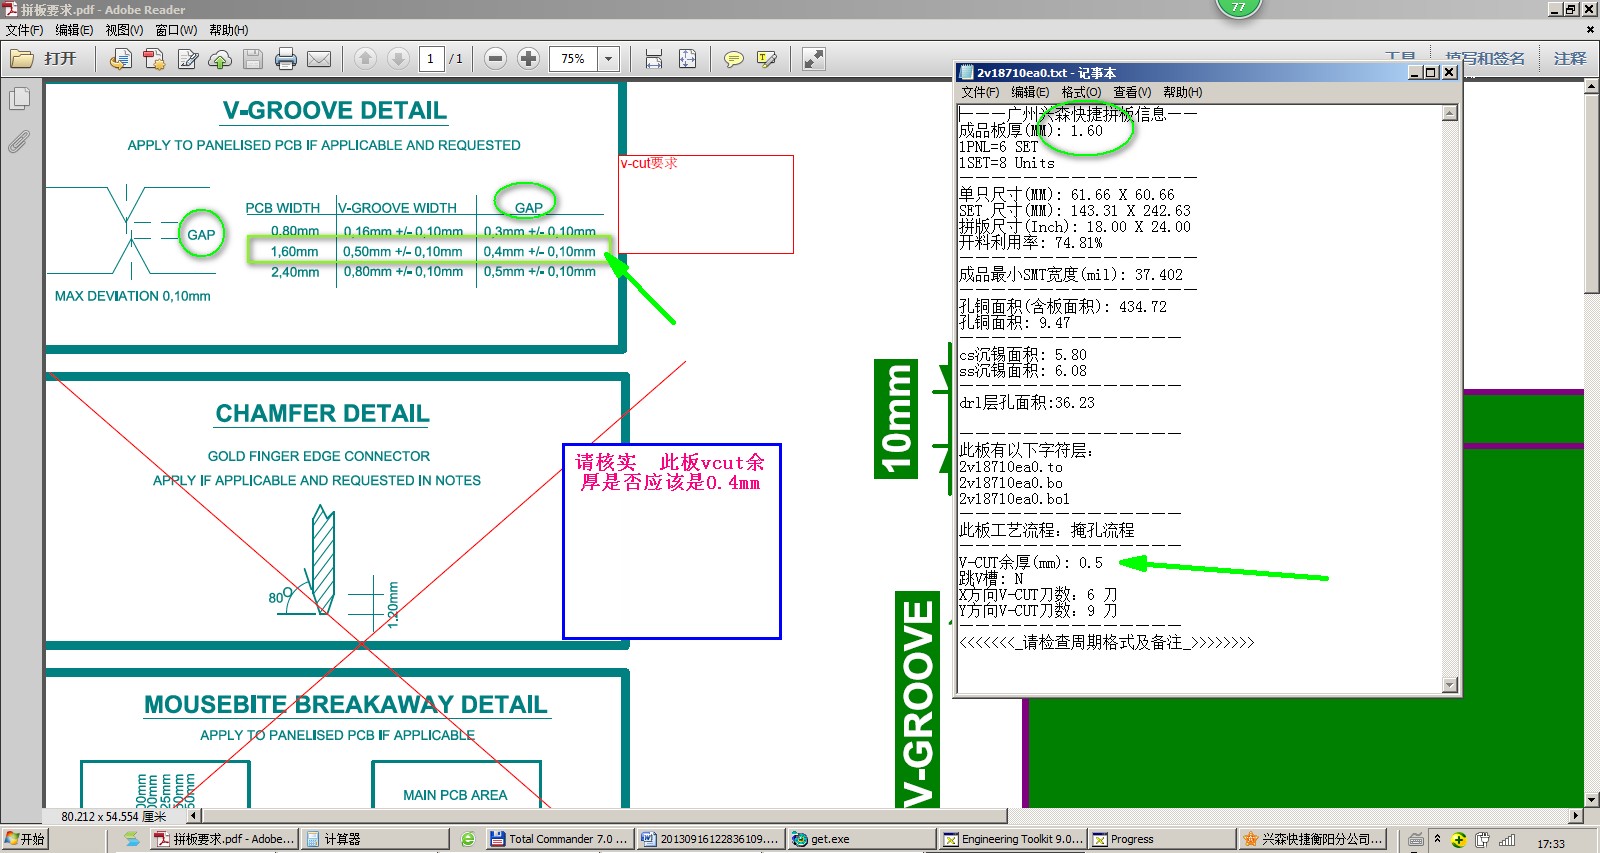1600x853 pixels.
Task: Switch to 拼板要求.pdf taskbar item
Action: (224, 839)
